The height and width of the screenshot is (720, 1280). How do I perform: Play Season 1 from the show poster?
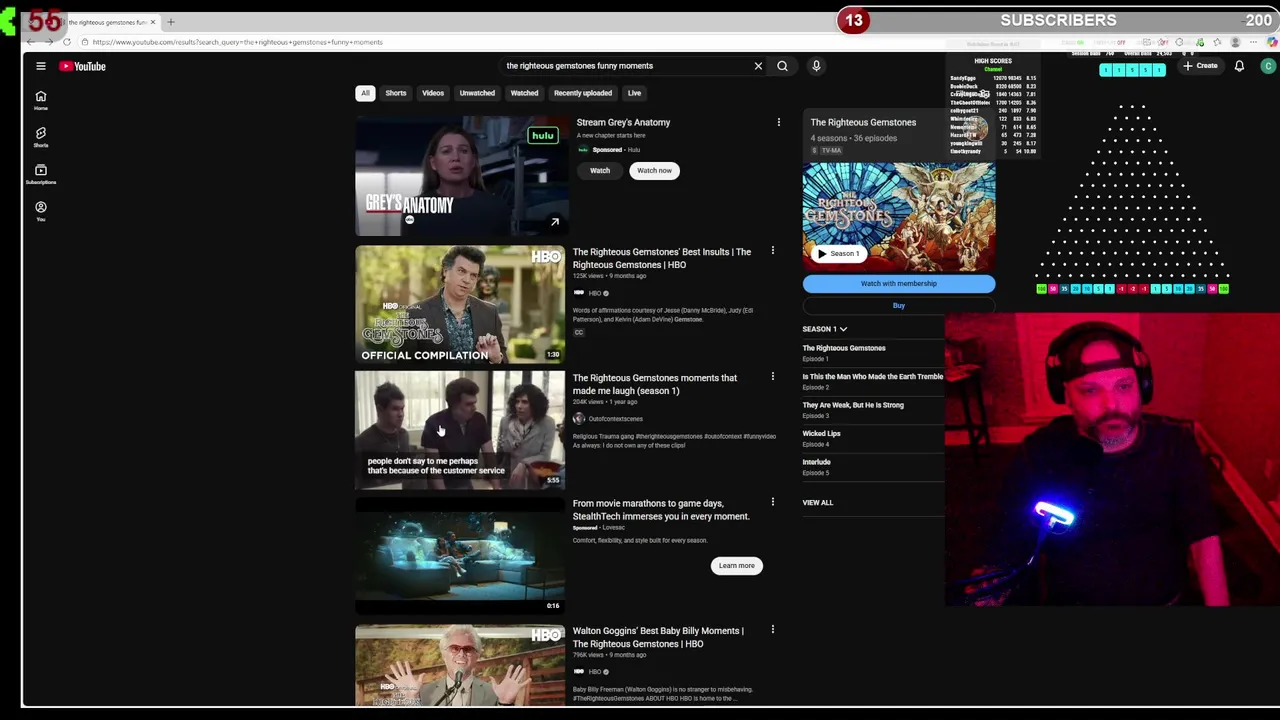[838, 254]
